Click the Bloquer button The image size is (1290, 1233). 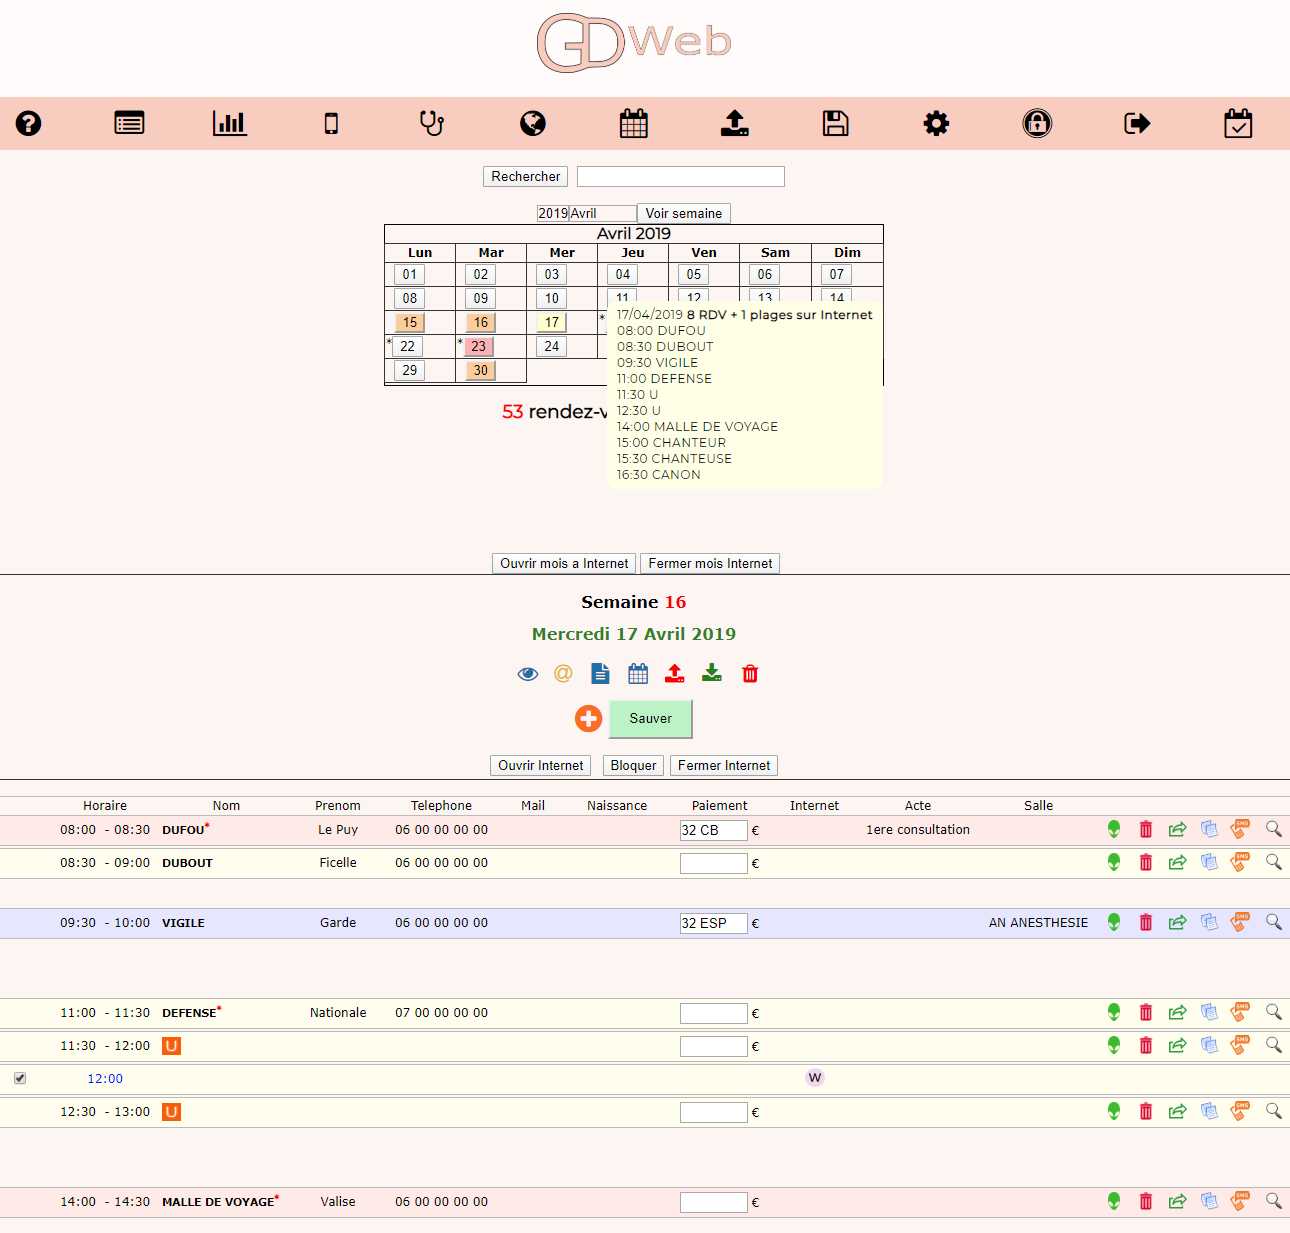(x=634, y=765)
